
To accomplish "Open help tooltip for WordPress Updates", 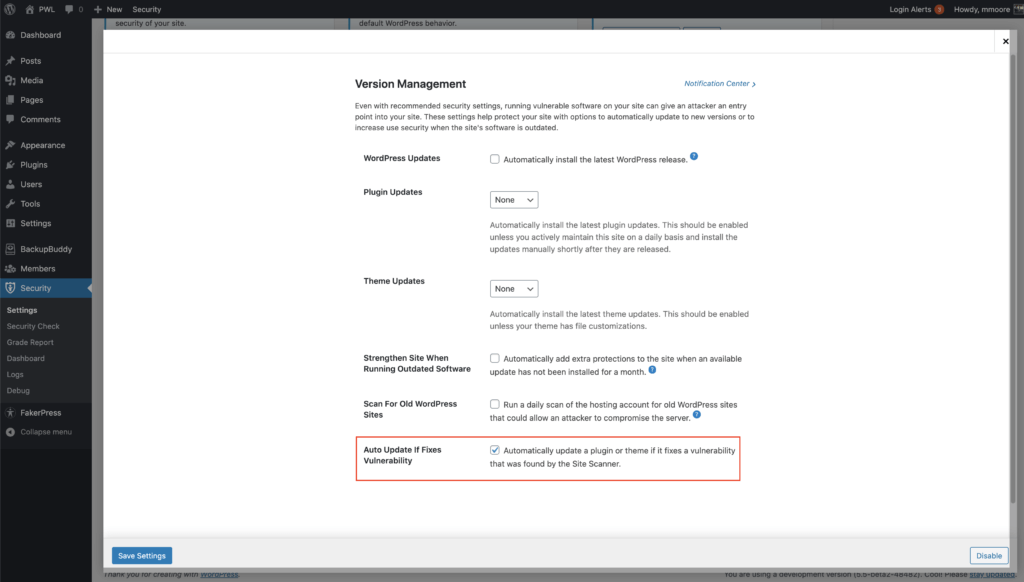I will tap(694, 156).
